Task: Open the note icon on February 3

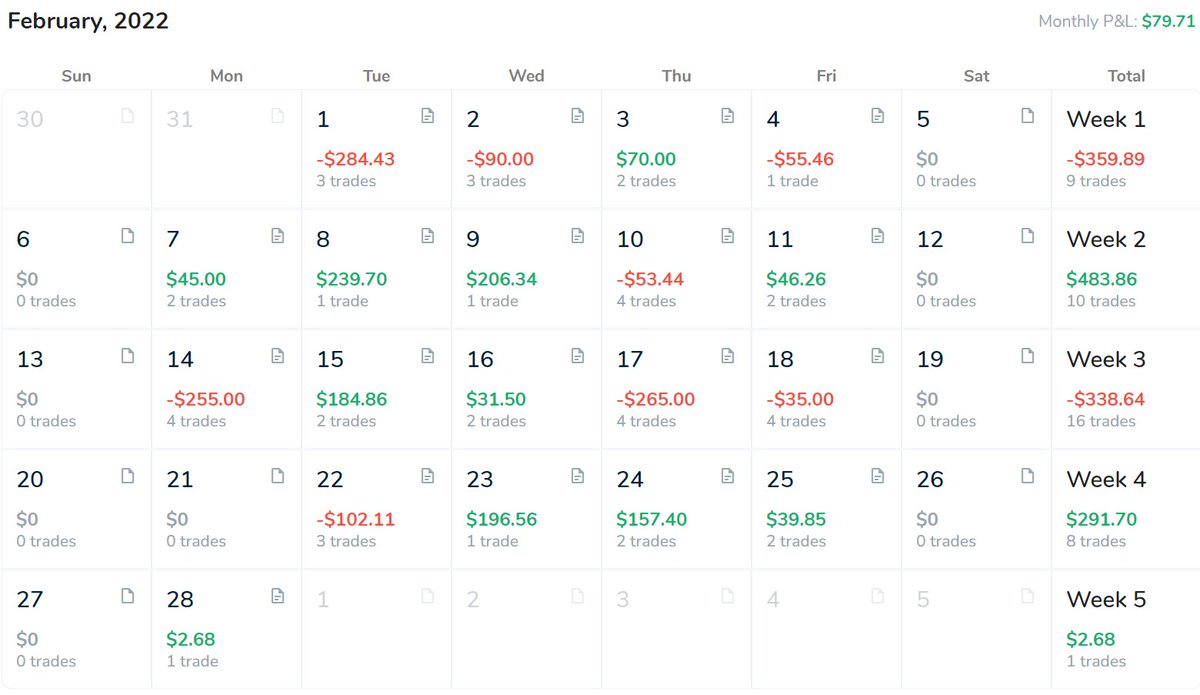Action: (x=727, y=116)
